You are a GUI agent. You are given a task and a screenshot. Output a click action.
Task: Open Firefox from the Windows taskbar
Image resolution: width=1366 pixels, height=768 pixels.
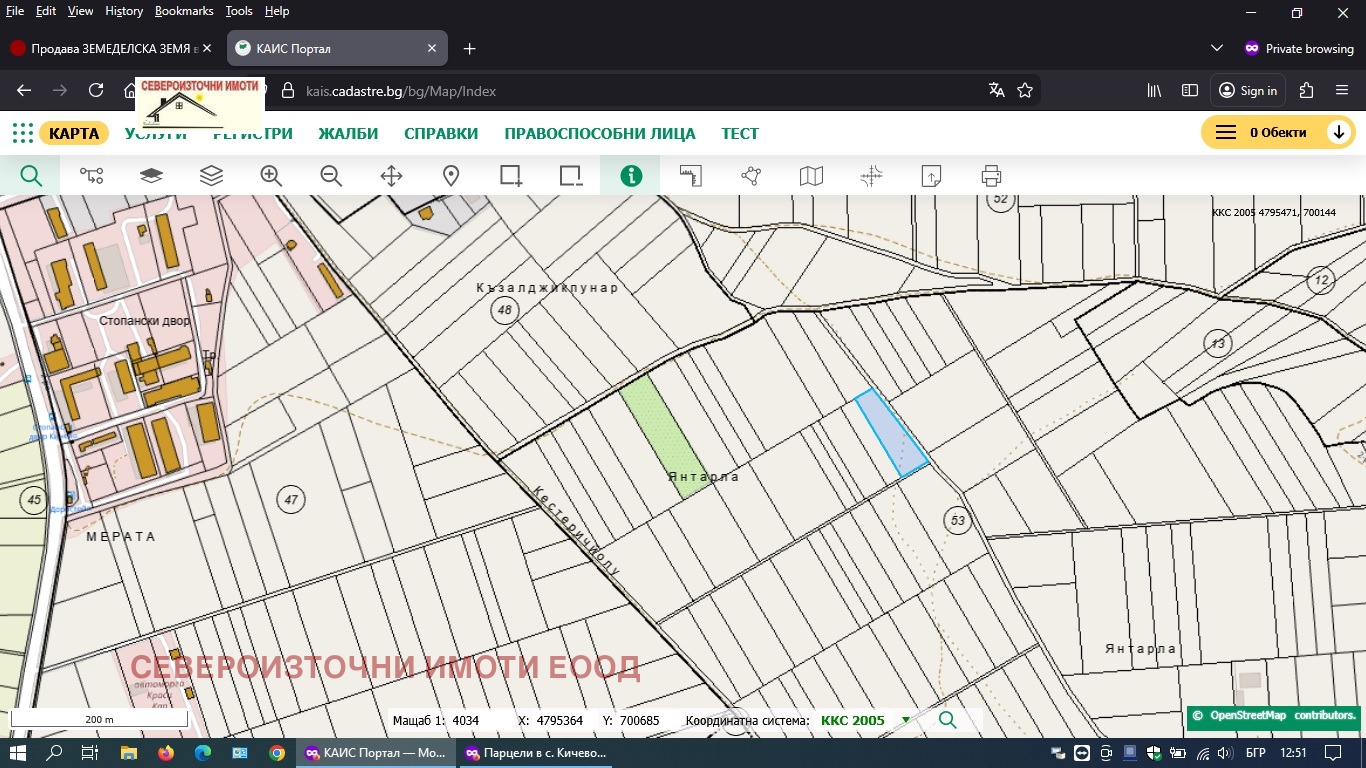[x=165, y=753]
